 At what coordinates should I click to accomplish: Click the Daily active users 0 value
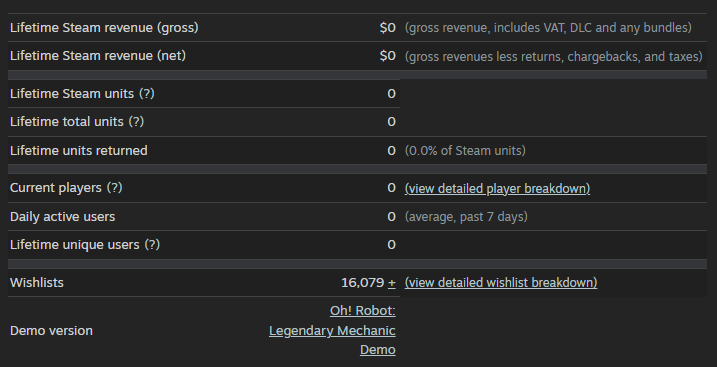coord(391,217)
